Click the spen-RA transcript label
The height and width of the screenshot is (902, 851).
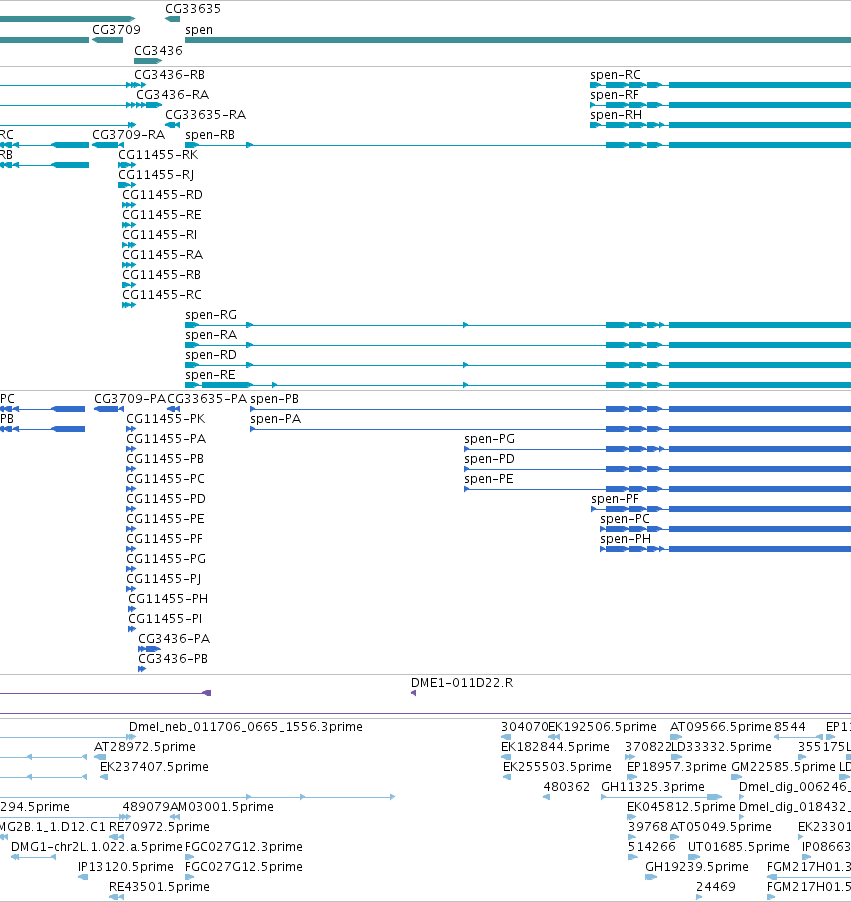tap(211, 335)
